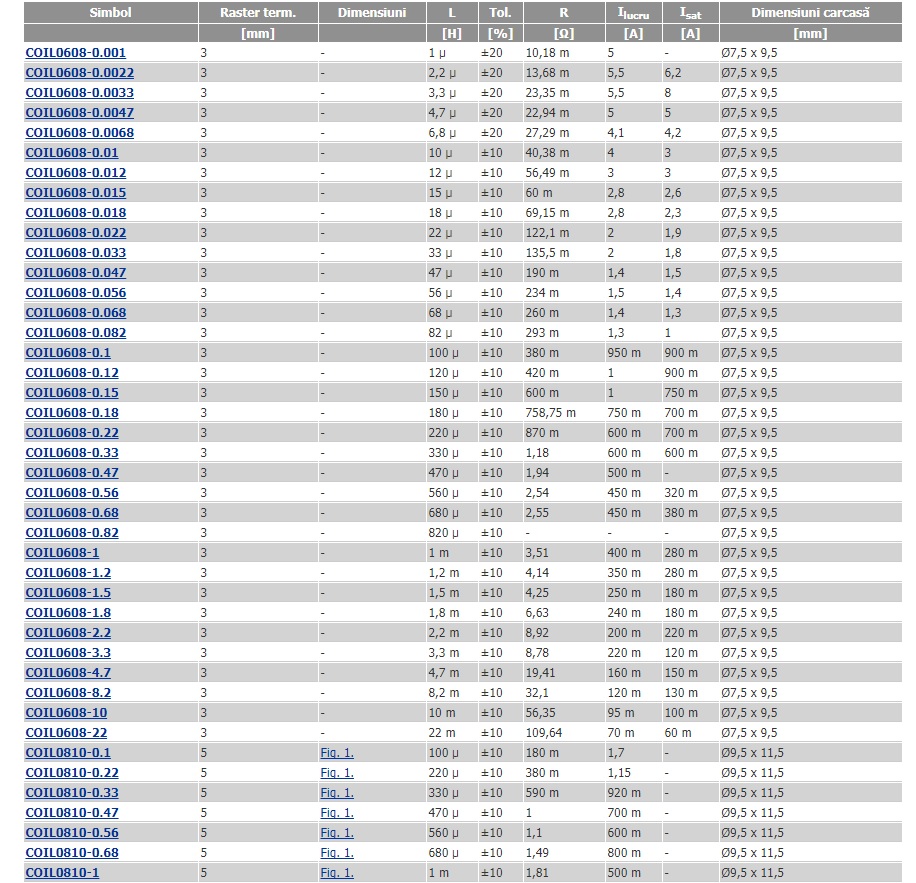This screenshot has width=916, height=883.
Task: Open the COIL0608-0.0068 product link
Action: (79, 133)
